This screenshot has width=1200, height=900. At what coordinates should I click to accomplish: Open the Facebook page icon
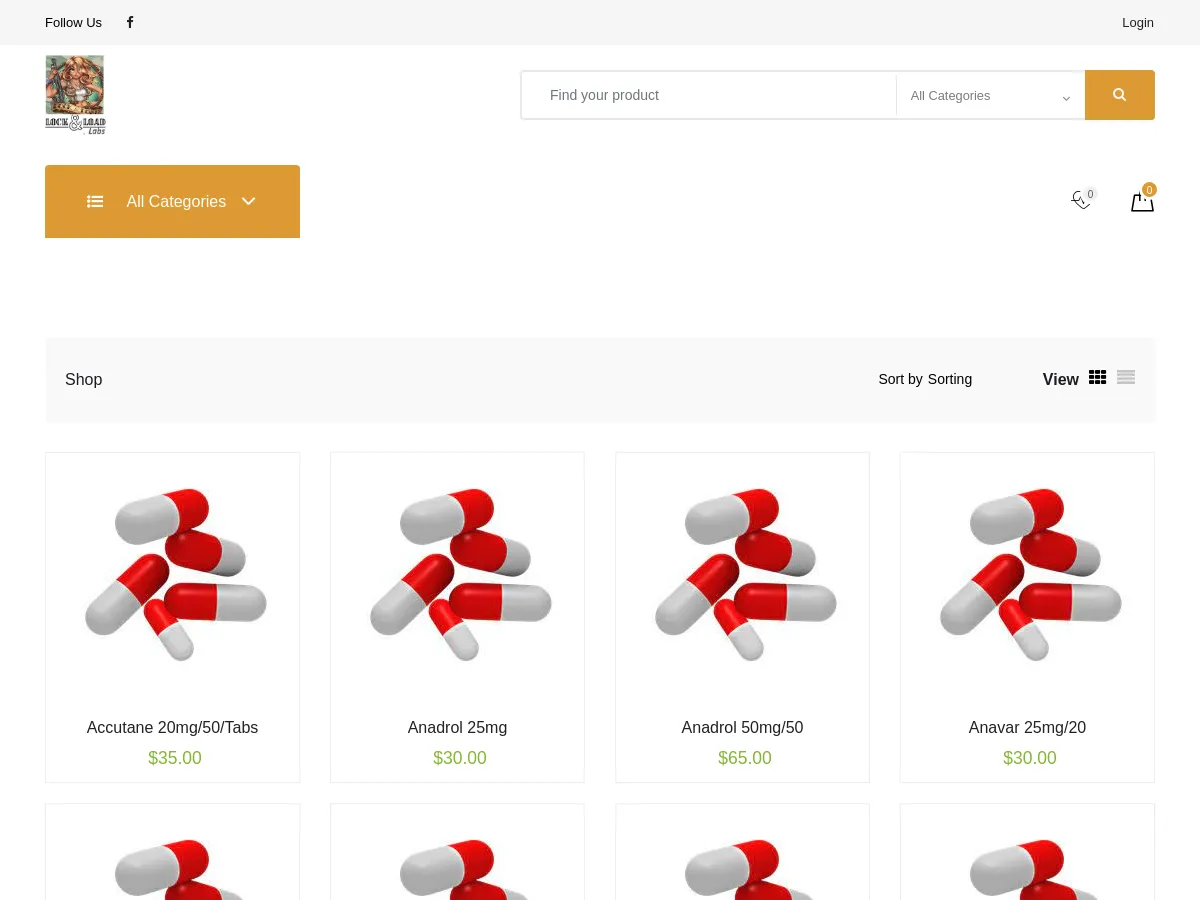pos(130,22)
